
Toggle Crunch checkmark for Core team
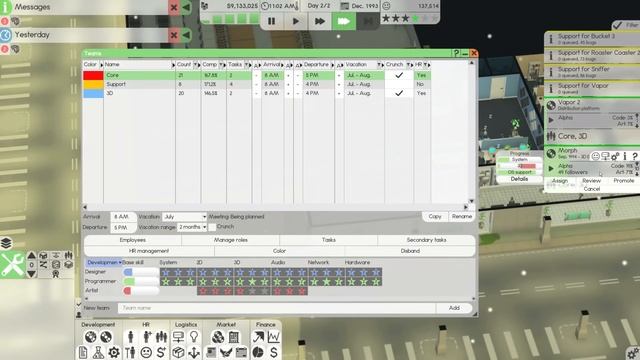coord(399,76)
